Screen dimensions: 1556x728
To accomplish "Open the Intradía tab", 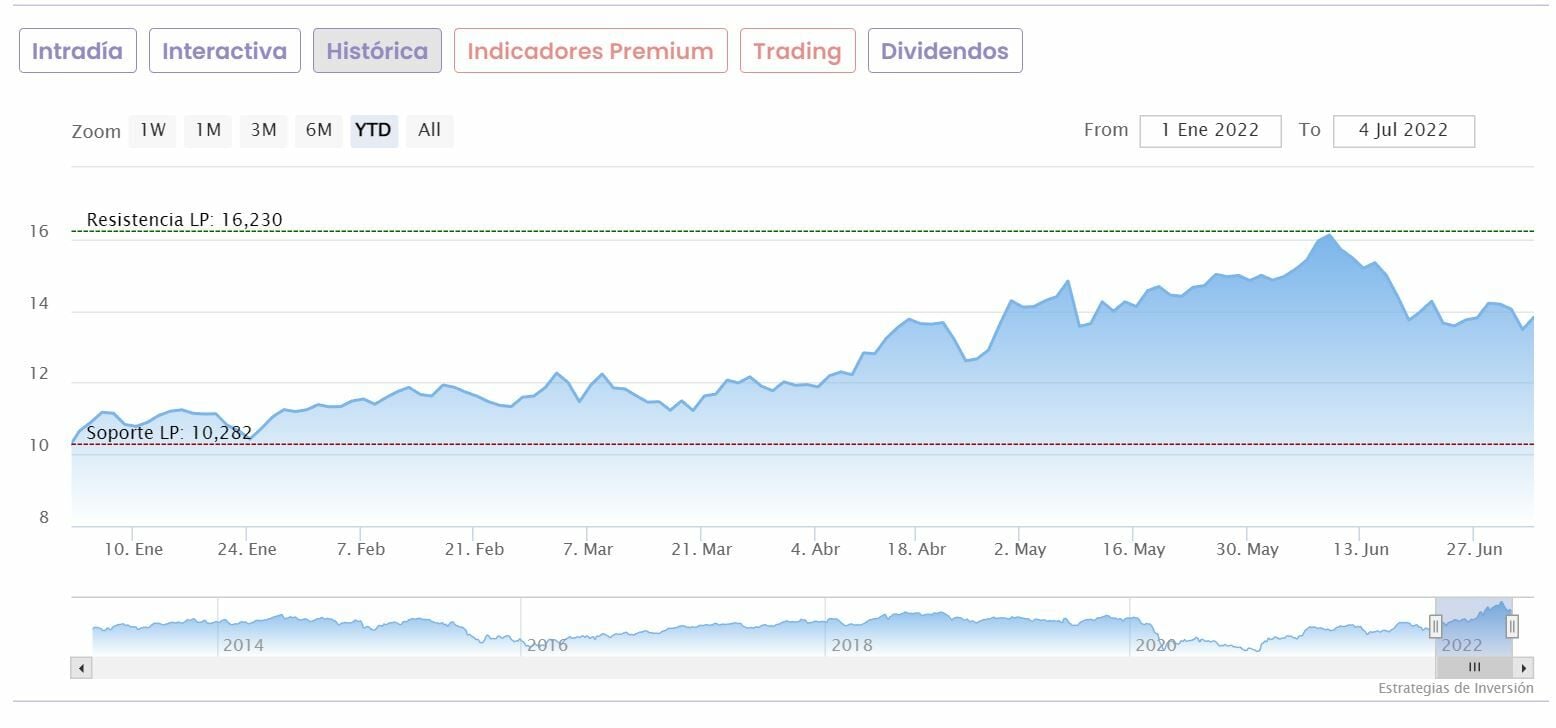I will point(77,51).
